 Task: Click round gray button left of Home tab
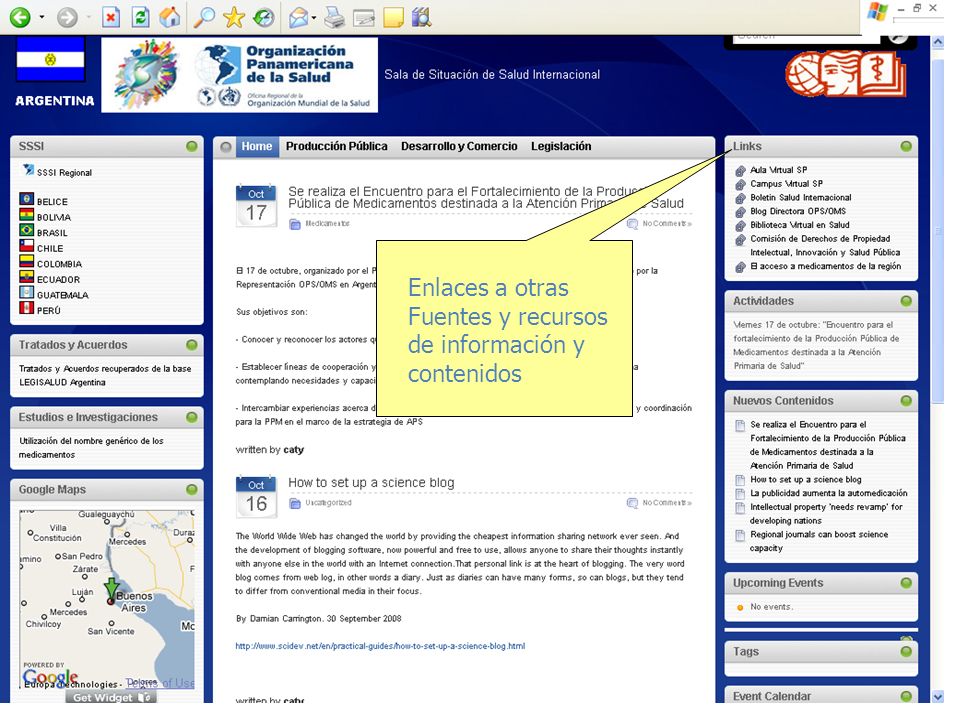[x=226, y=147]
